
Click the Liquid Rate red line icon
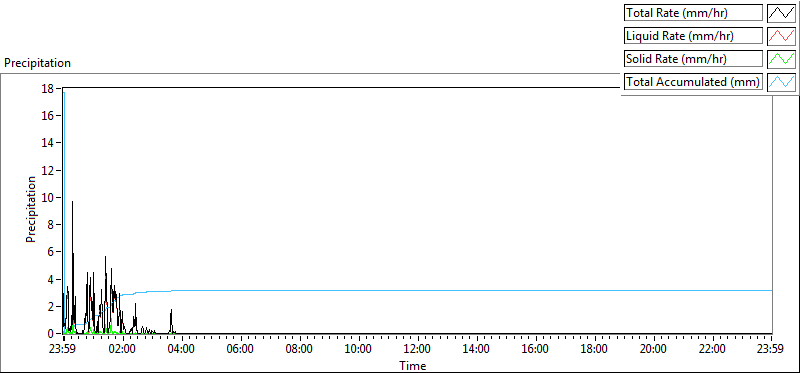coord(781,36)
